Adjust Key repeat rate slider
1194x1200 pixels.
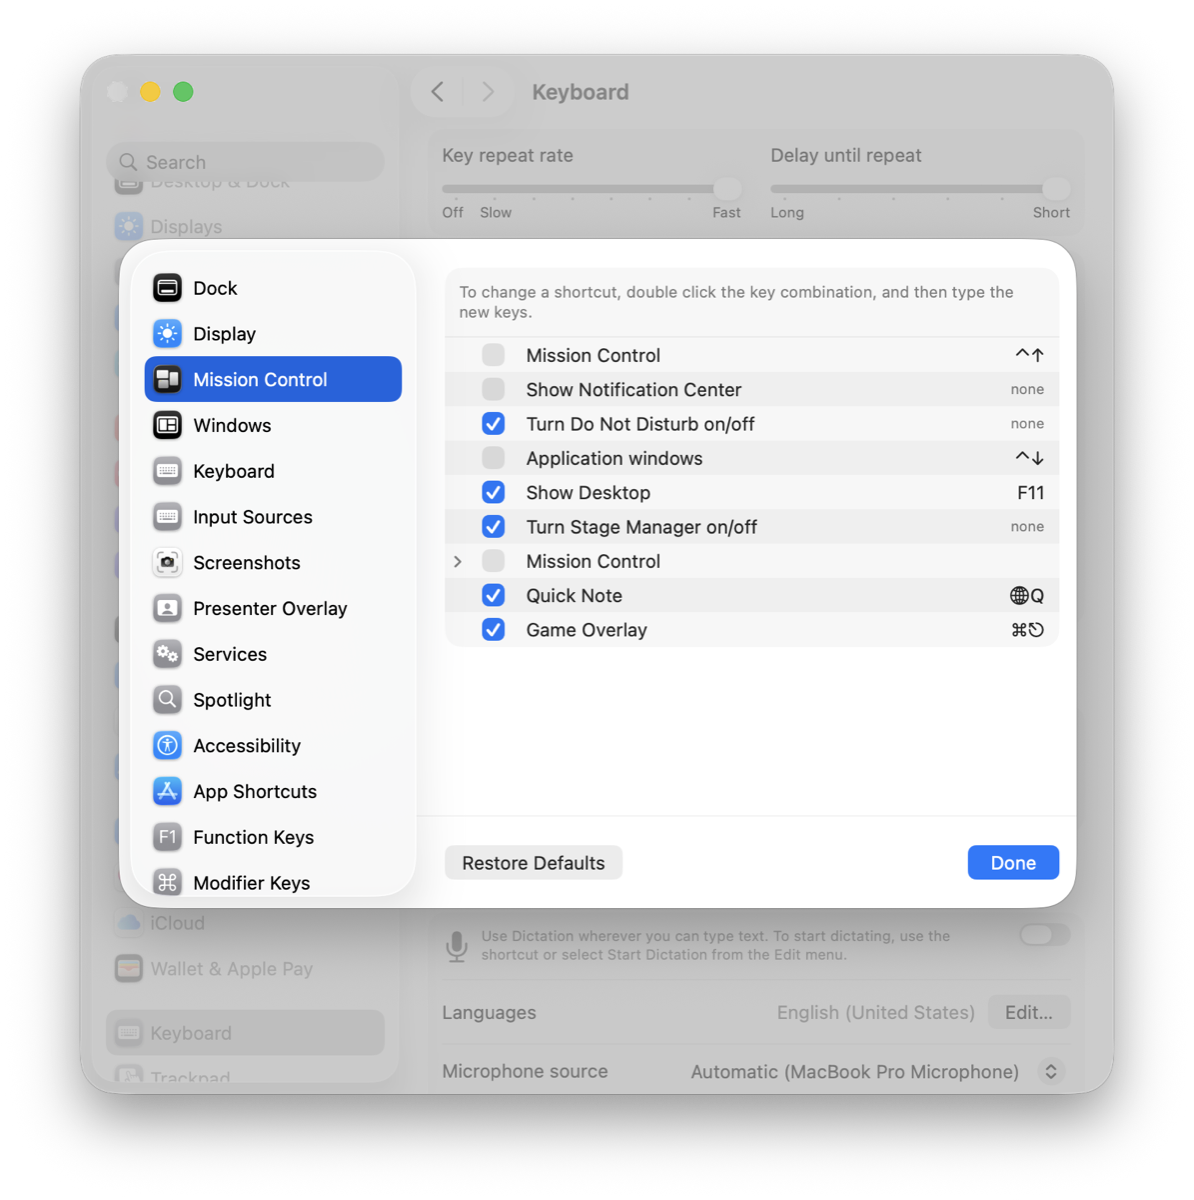point(592,188)
